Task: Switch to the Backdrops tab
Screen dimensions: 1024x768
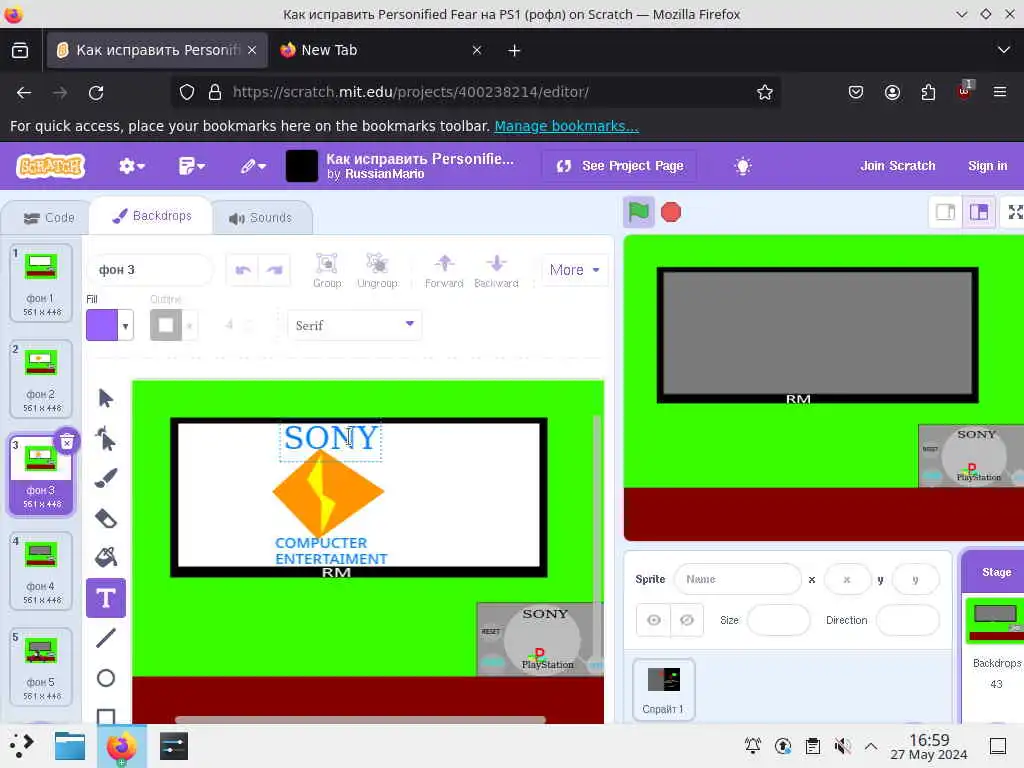Action: pos(152,216)
